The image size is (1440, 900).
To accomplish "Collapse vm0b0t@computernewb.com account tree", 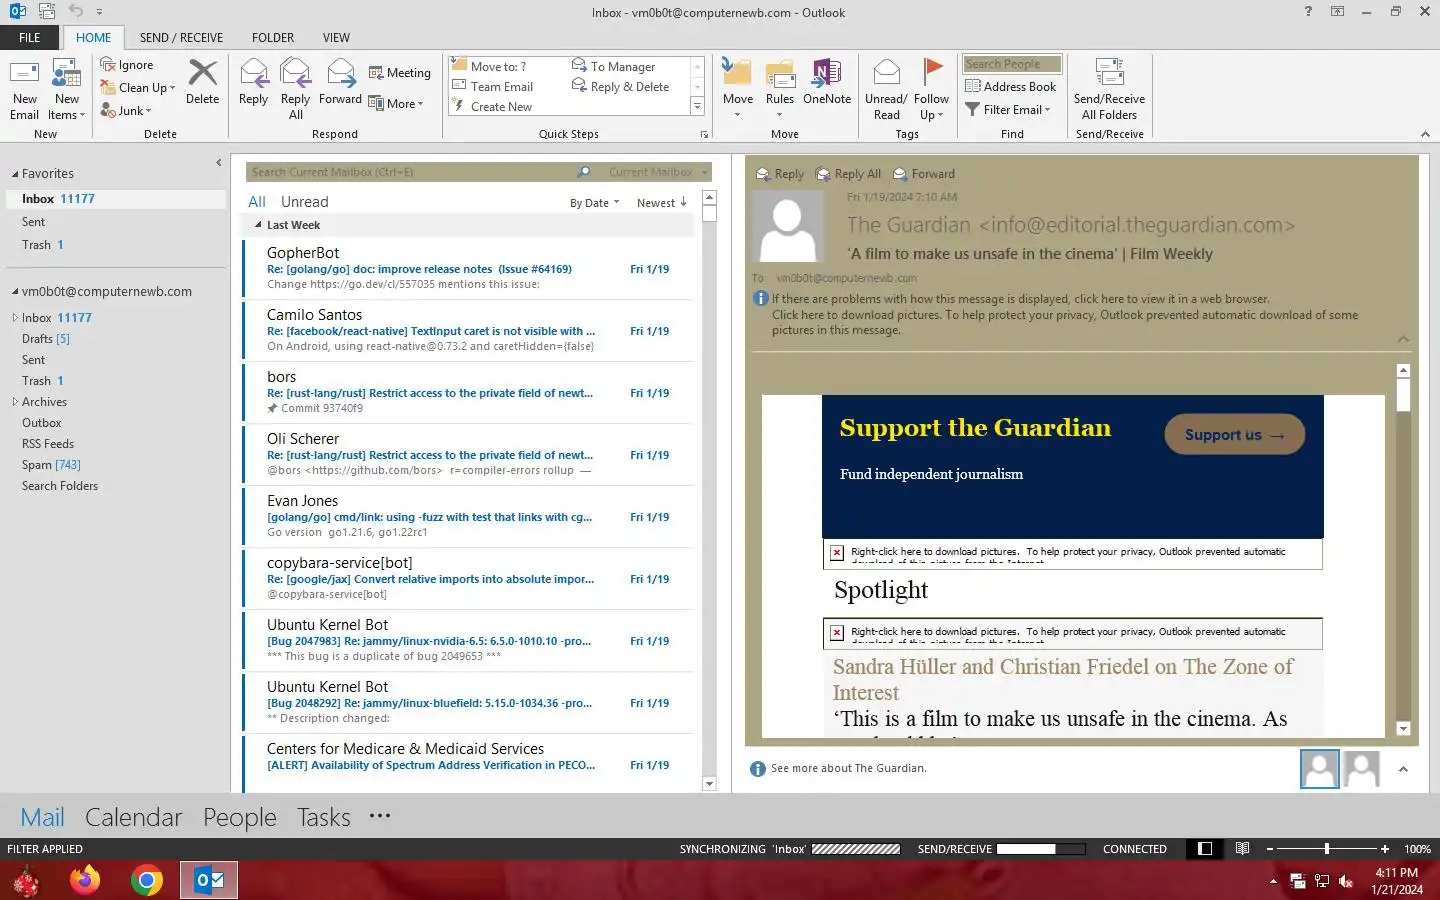I will (x=15, y=292).
